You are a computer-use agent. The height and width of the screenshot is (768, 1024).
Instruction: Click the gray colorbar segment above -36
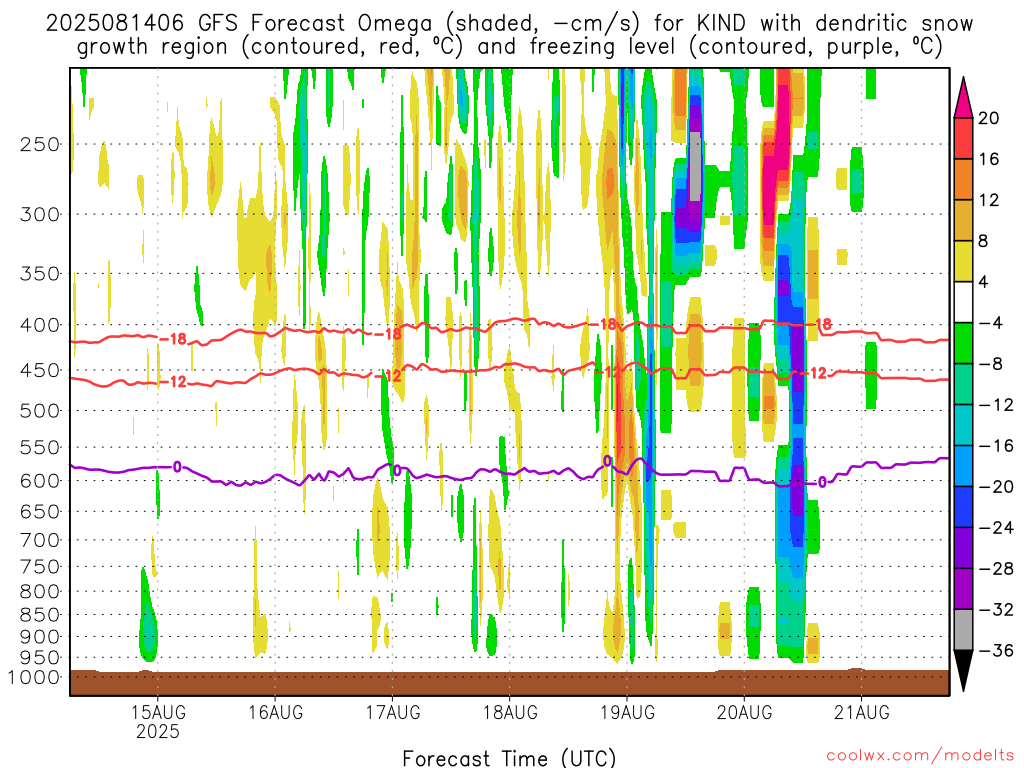coord(963,630)
